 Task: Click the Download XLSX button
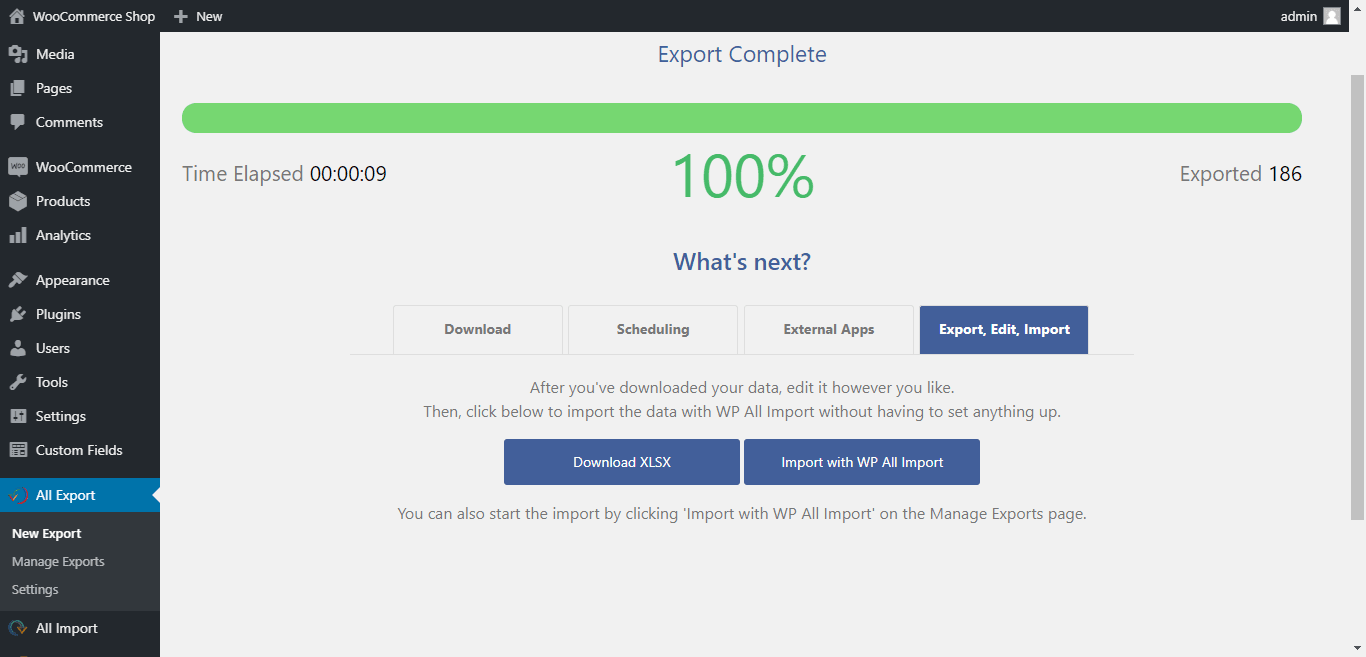coord(622,462)
